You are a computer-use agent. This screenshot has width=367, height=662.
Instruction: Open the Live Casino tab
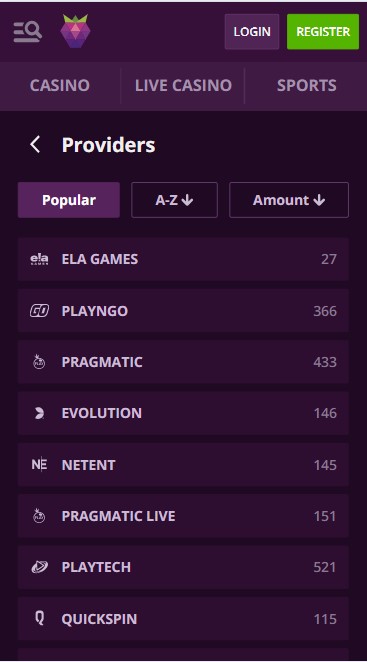[x=183, y=86]
